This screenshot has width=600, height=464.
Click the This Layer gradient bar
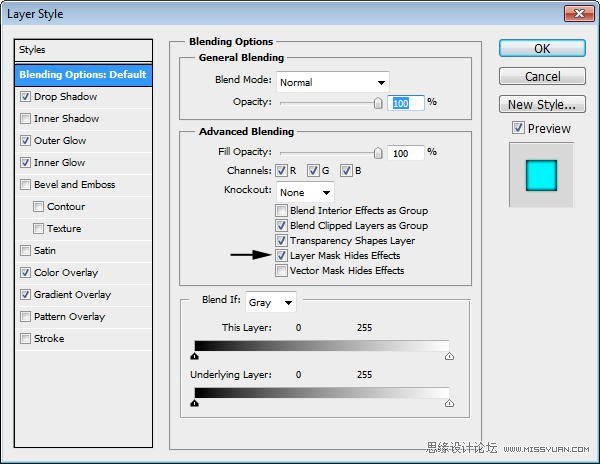322,346
